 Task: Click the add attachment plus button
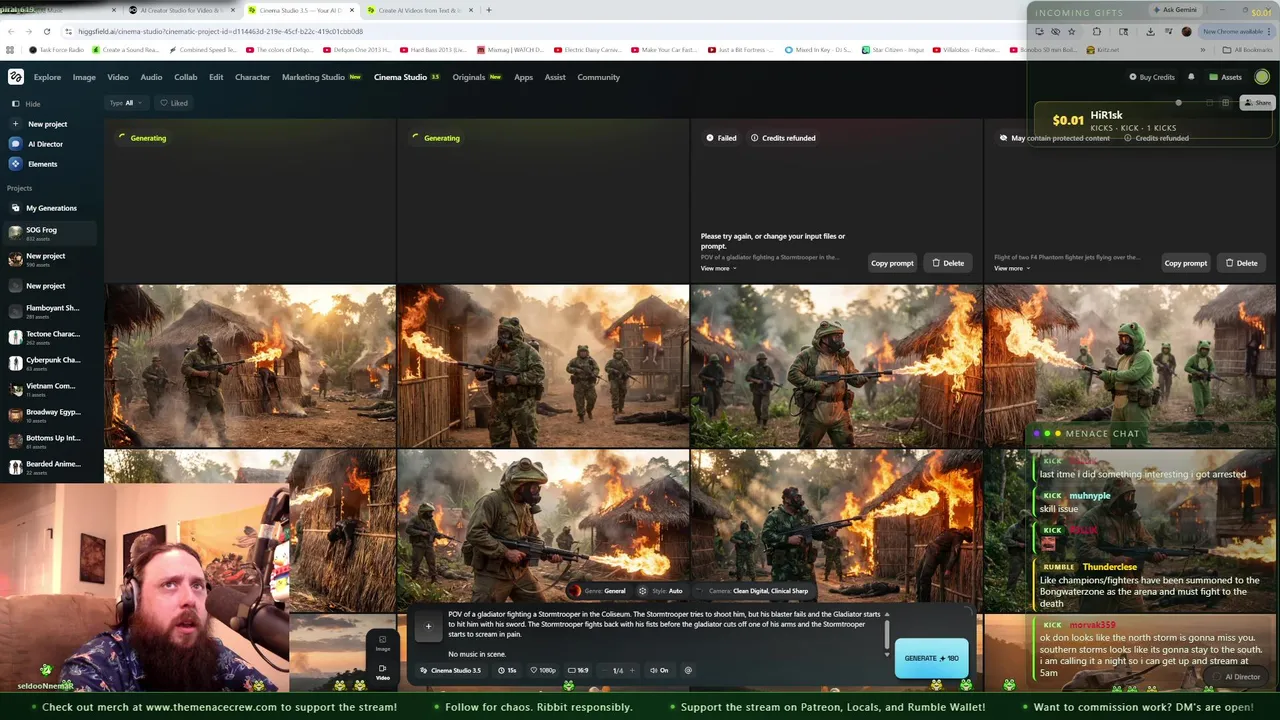click(428, 627)
